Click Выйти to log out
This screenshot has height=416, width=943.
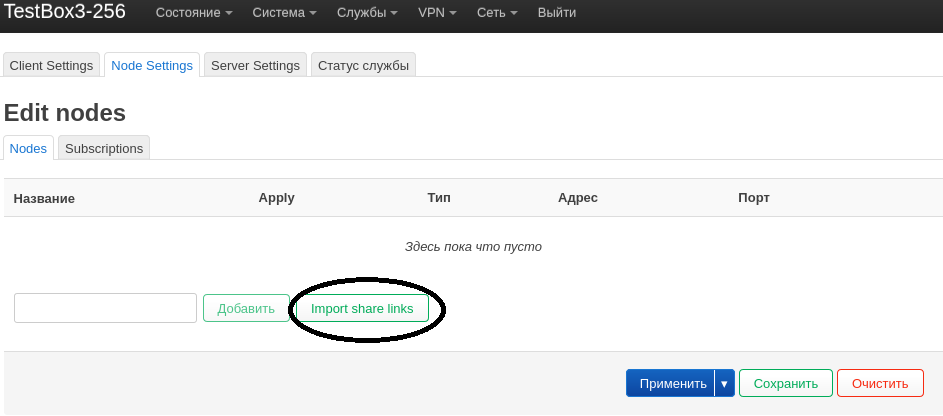[x=557, y=14]
